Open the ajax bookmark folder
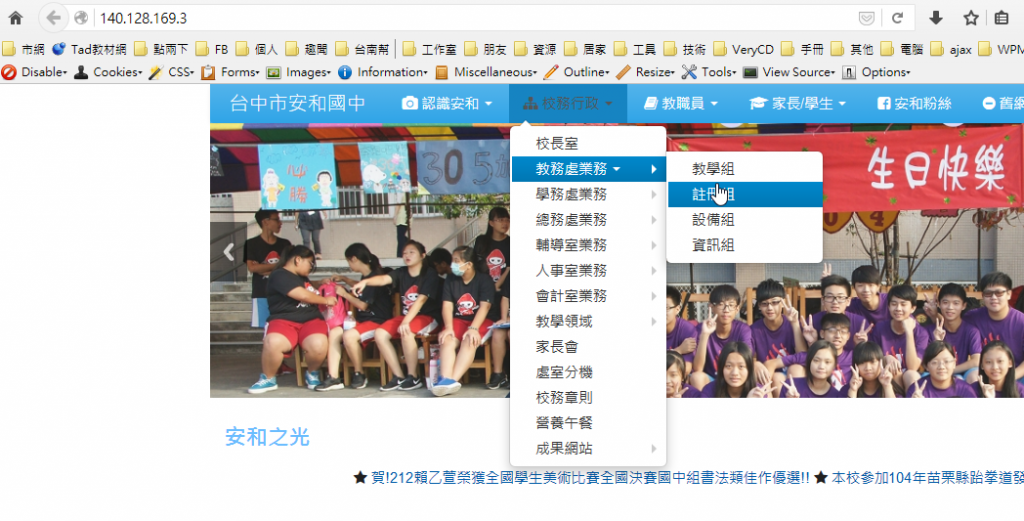Screen dimensions: 1024x521 [952, 50]
